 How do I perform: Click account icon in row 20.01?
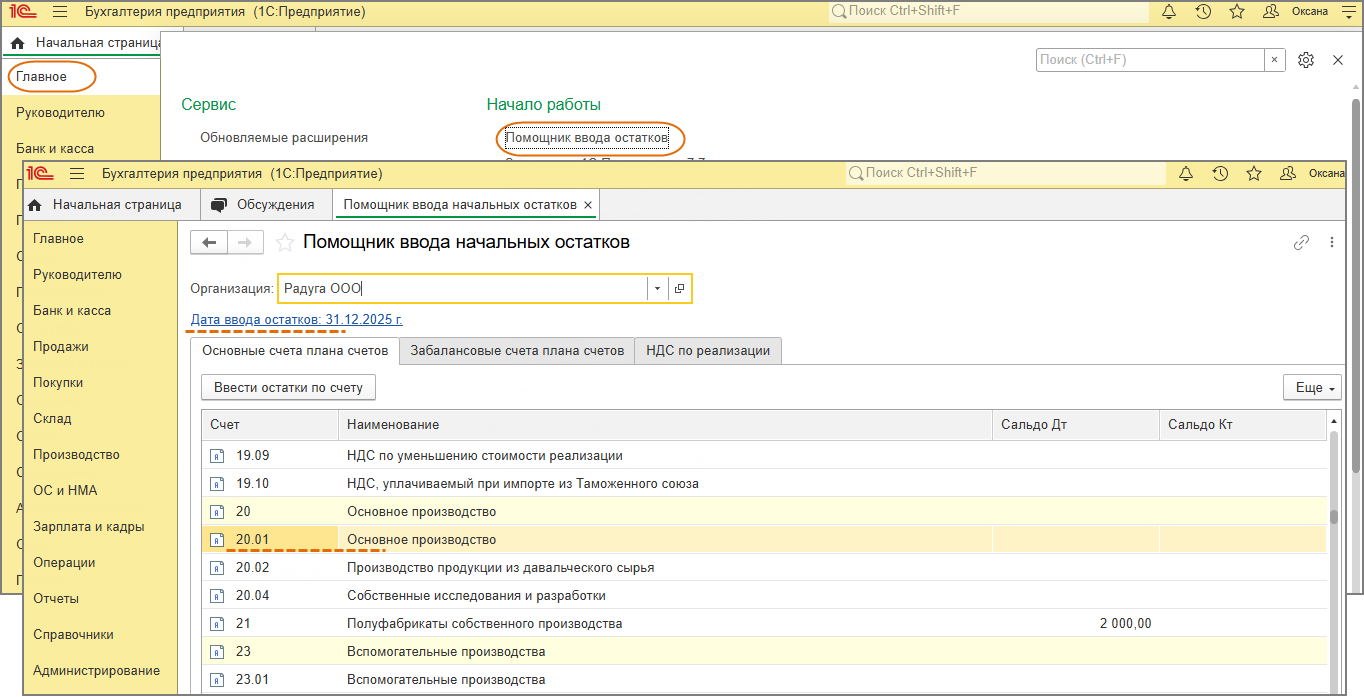[216, 540]
